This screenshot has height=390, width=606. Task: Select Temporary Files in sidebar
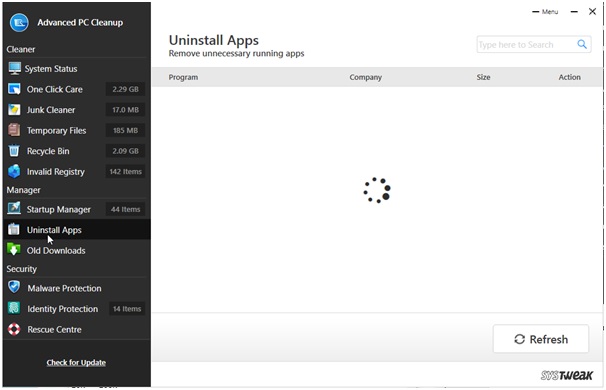click(x=56, y=131)
